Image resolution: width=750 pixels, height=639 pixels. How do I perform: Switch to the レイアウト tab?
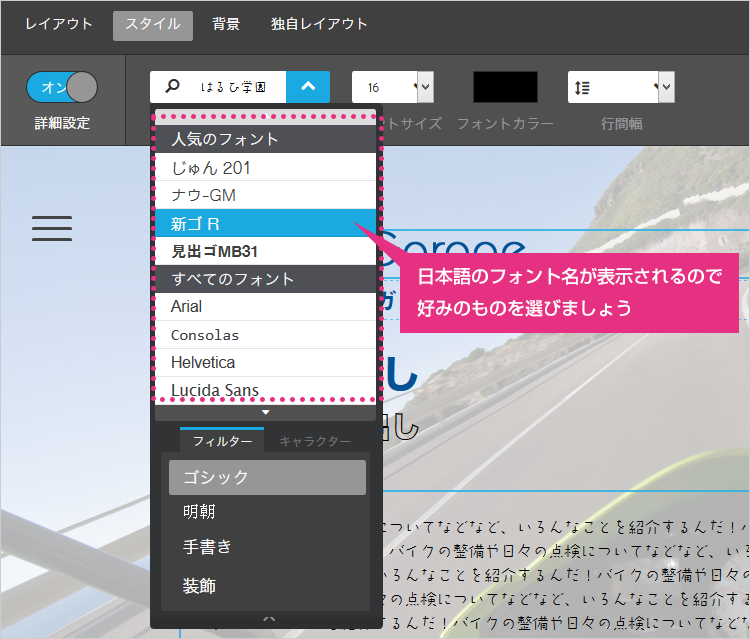tap(58, 24)
